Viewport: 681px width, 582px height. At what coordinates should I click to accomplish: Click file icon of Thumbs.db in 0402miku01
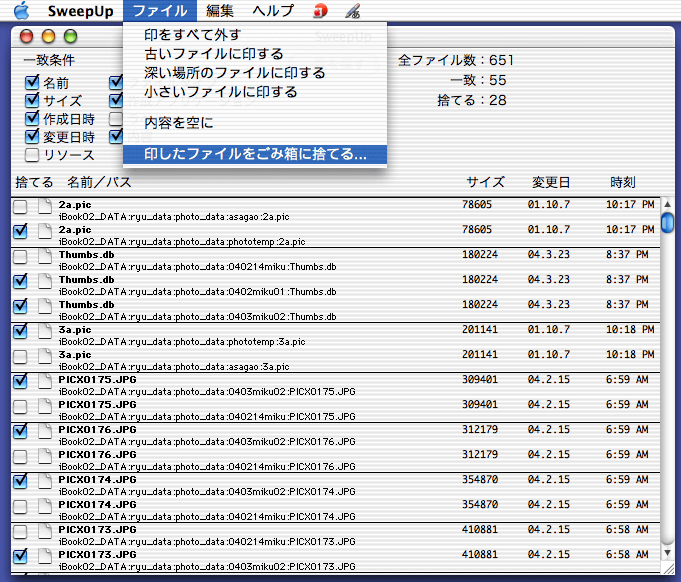tap(45, 281)
